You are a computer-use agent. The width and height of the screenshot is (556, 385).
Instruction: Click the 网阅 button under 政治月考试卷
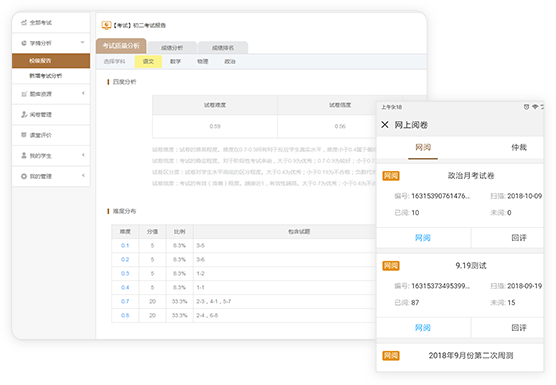pyautogui.click(x=423, y=238)
